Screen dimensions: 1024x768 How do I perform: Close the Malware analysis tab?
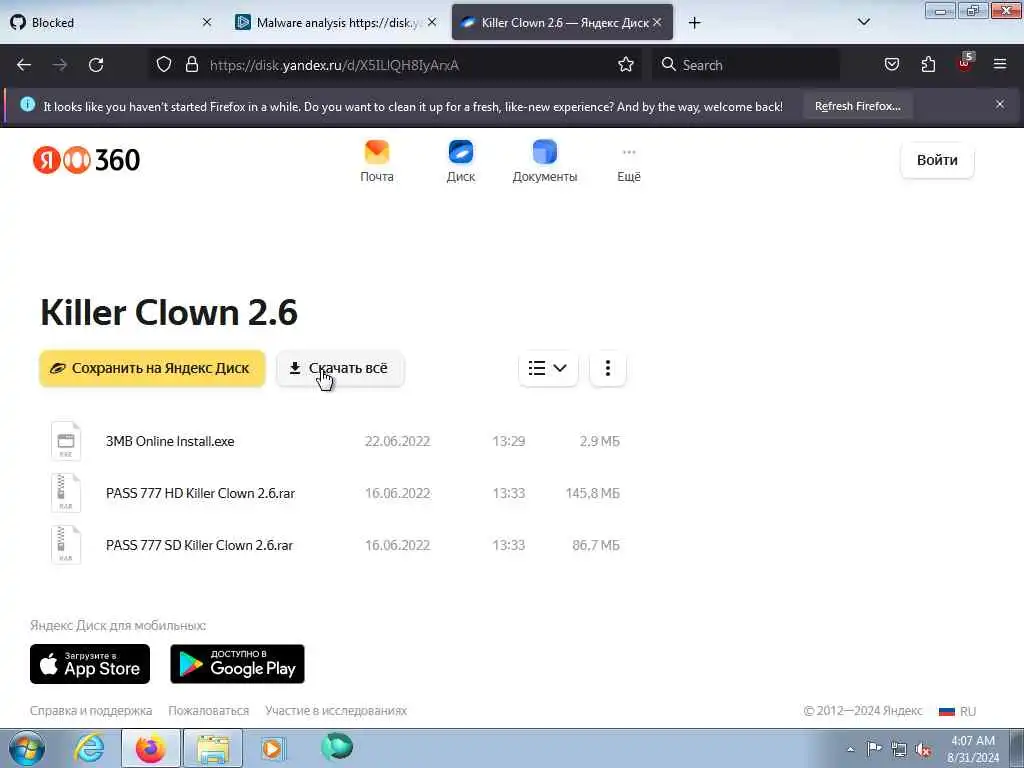pyautogui.click(x=432, y=22)
